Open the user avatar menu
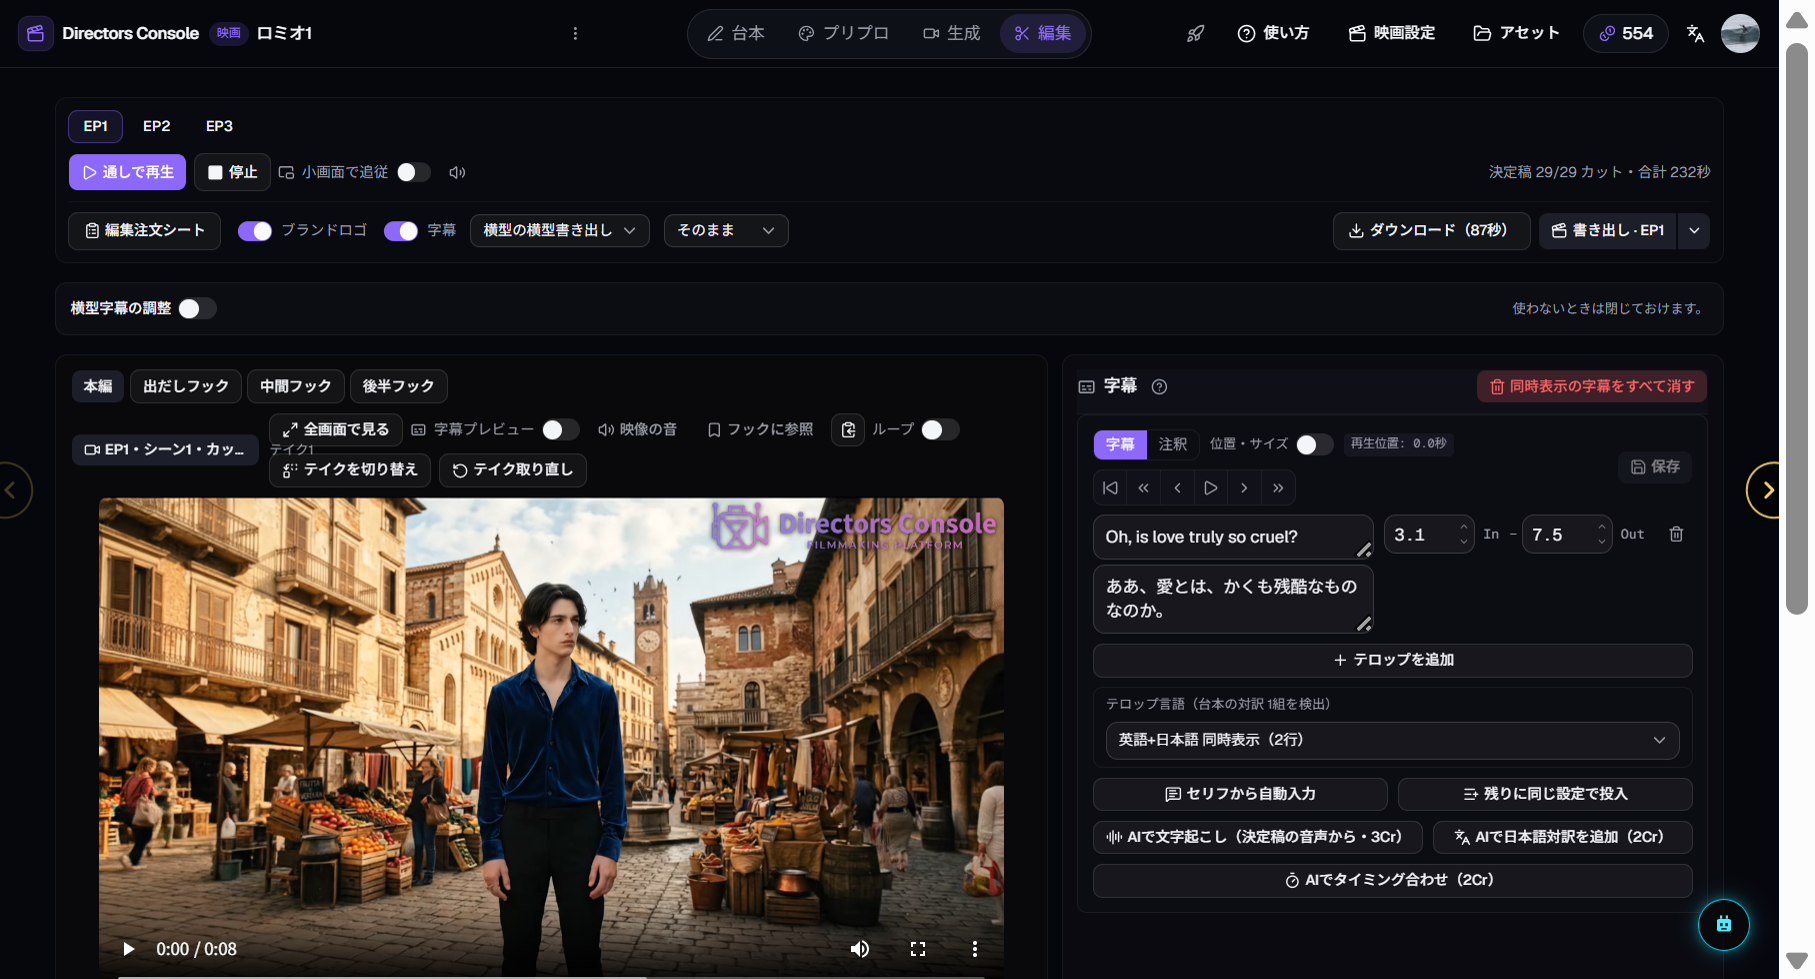The height and width of the screenshot is (979, 1815). (x=1740, y=34)
